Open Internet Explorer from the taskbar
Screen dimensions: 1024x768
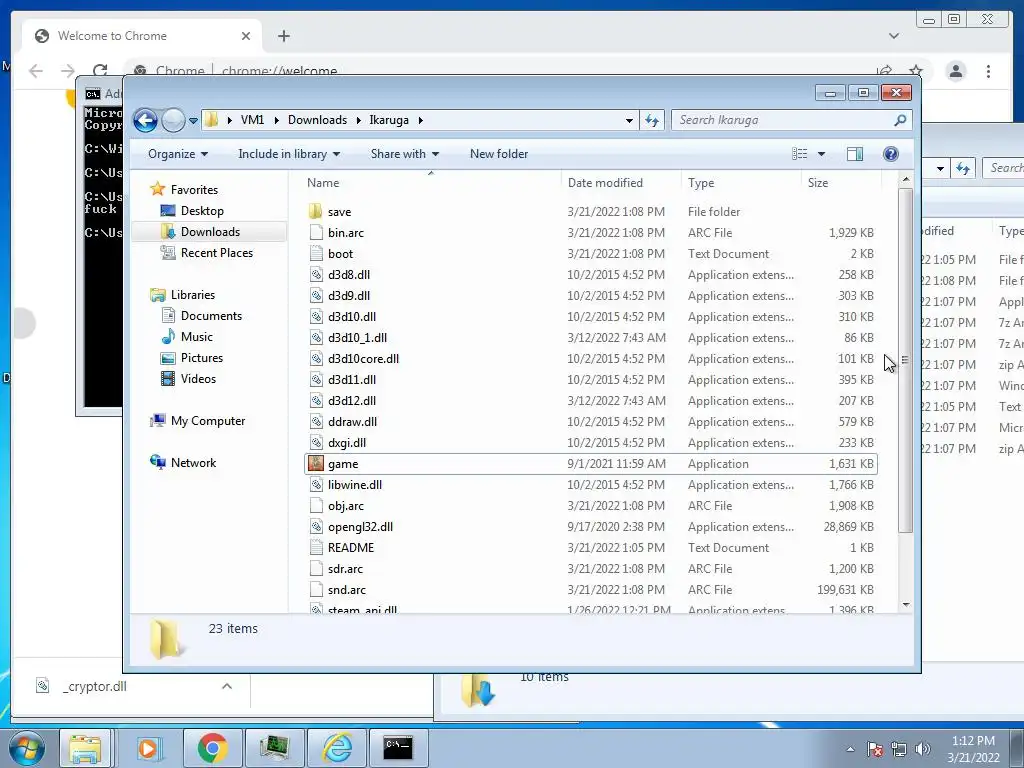pyautogui.click(x=337, y=748)
